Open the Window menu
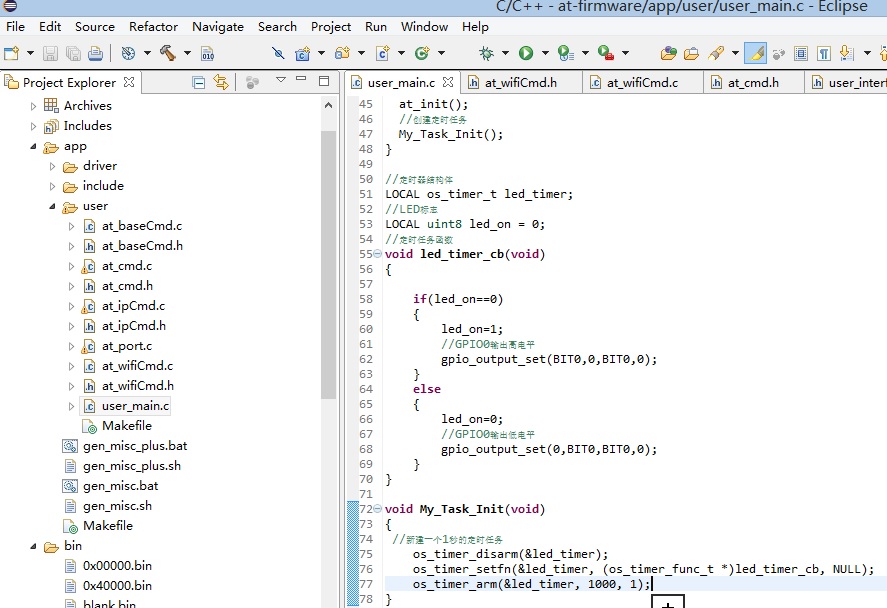Image resolution: width=887 pixels, height=608 pixels. tap(424, 27)
